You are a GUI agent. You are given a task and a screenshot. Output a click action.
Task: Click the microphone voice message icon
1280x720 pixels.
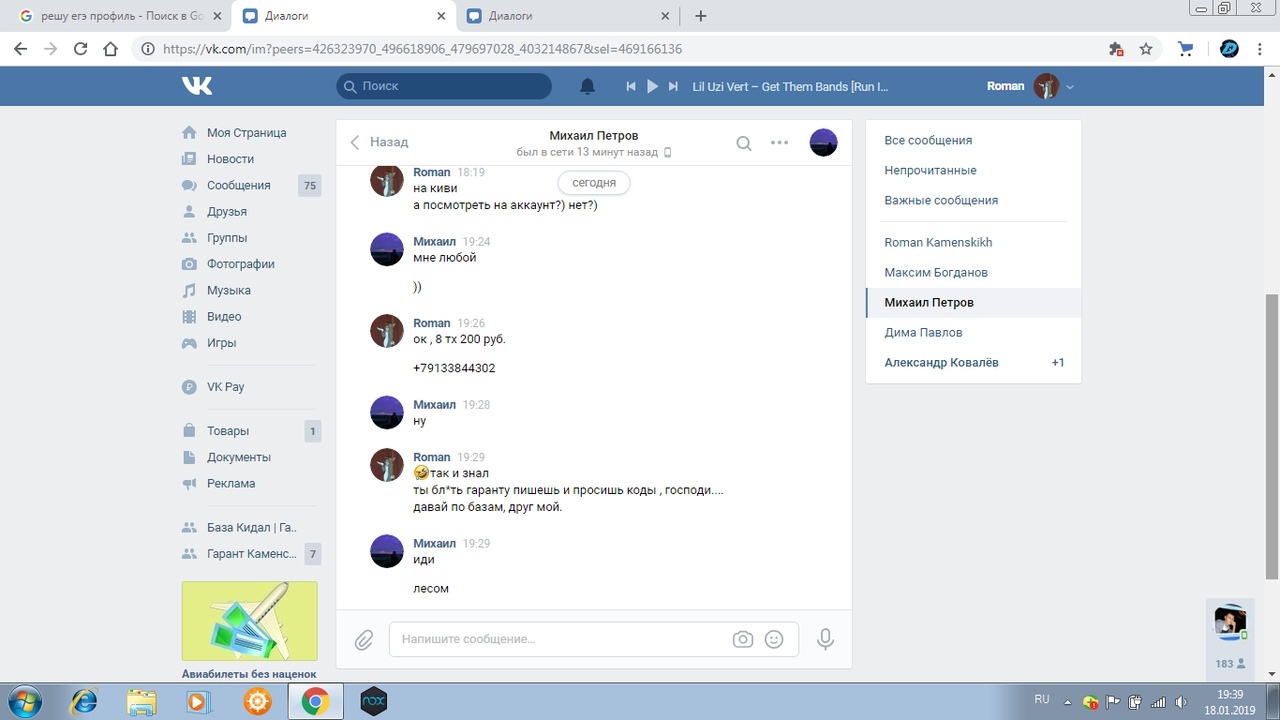point(825,639)
